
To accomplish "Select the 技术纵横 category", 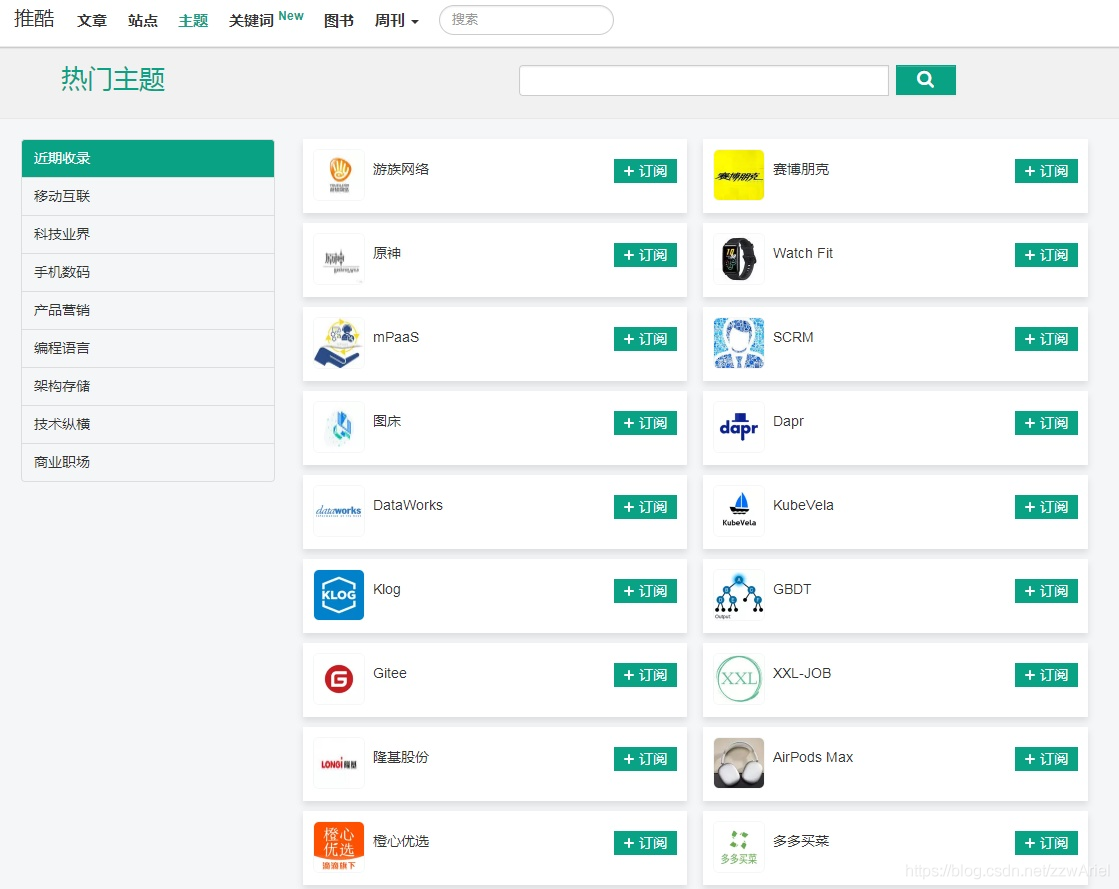I will click(x=148, y=424).
